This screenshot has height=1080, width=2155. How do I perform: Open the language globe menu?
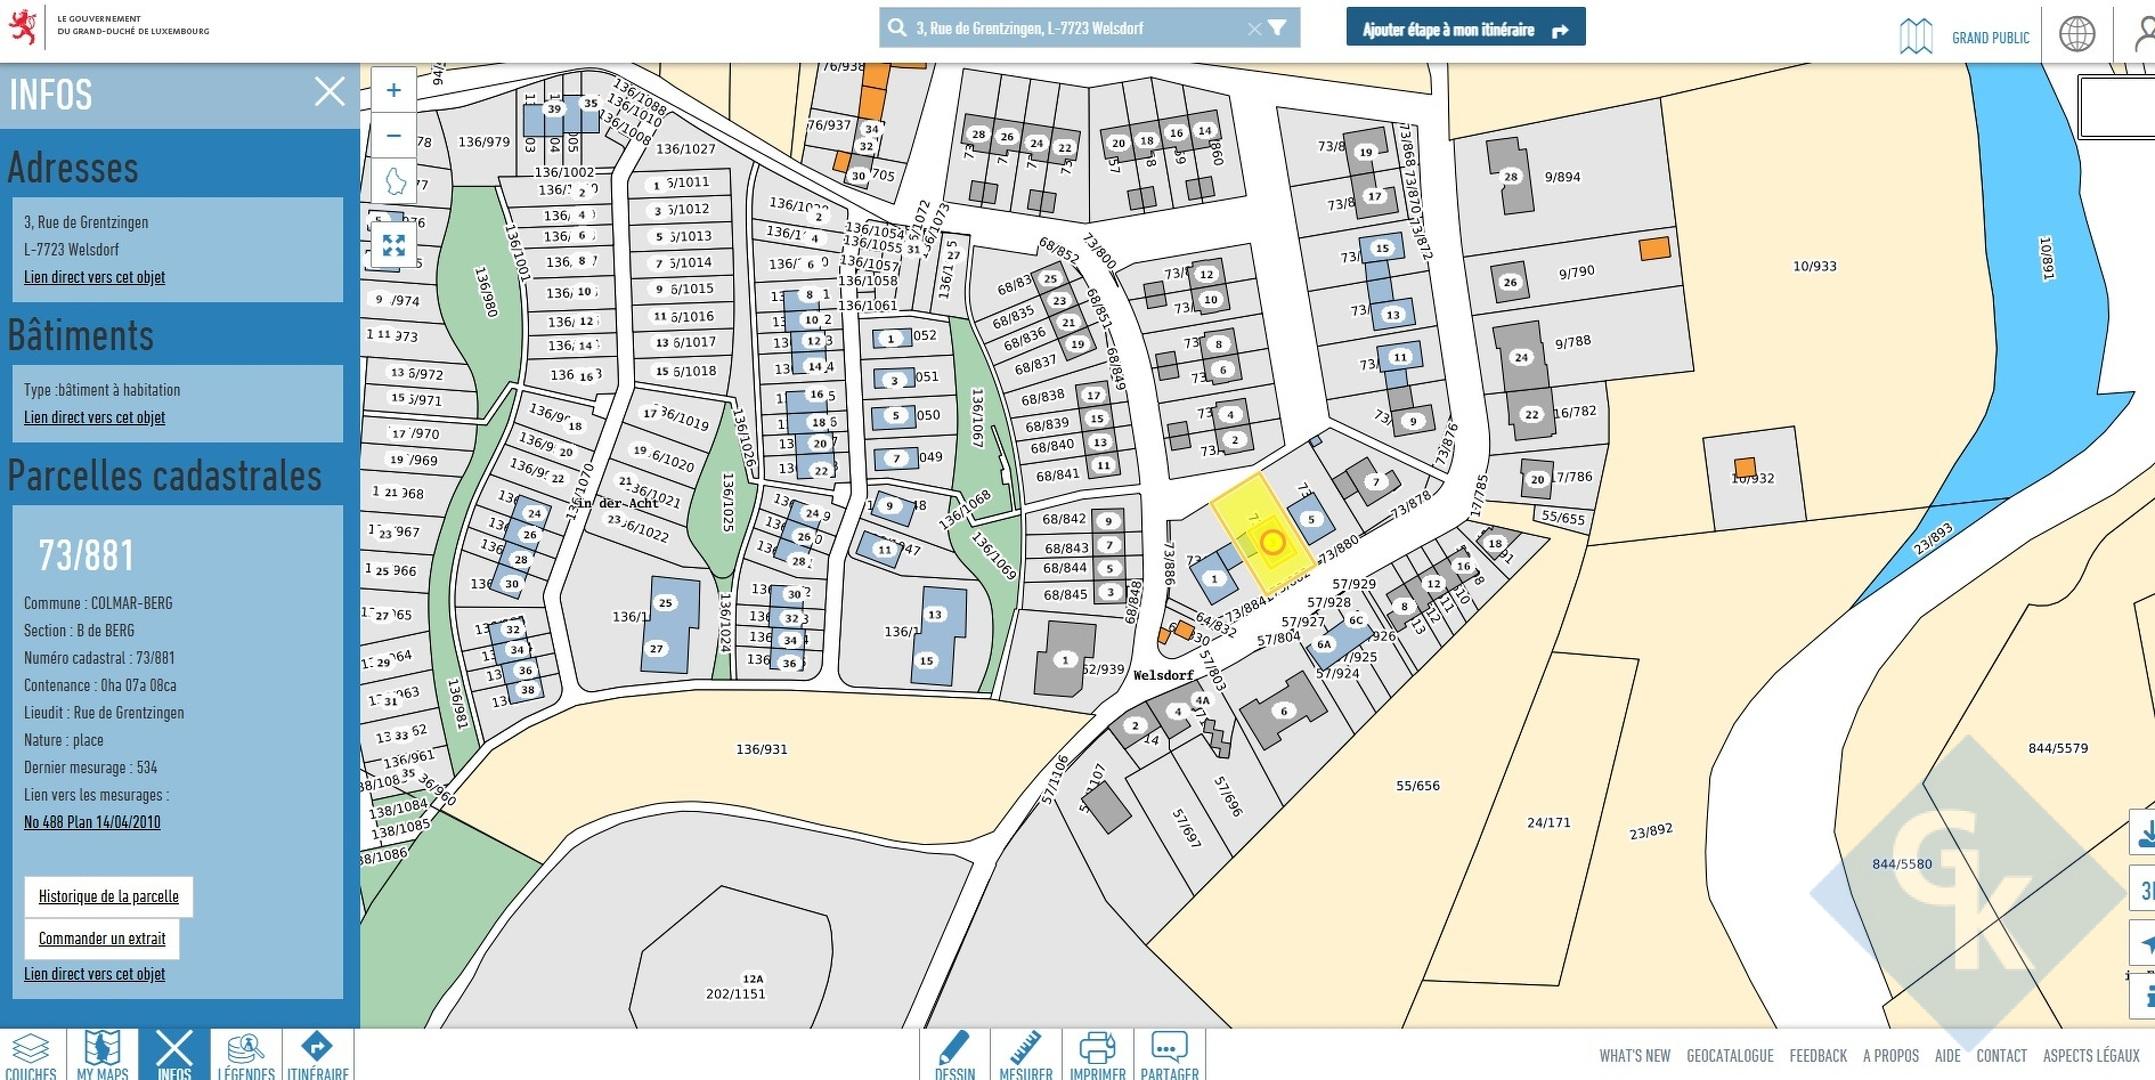point(2077,34)
